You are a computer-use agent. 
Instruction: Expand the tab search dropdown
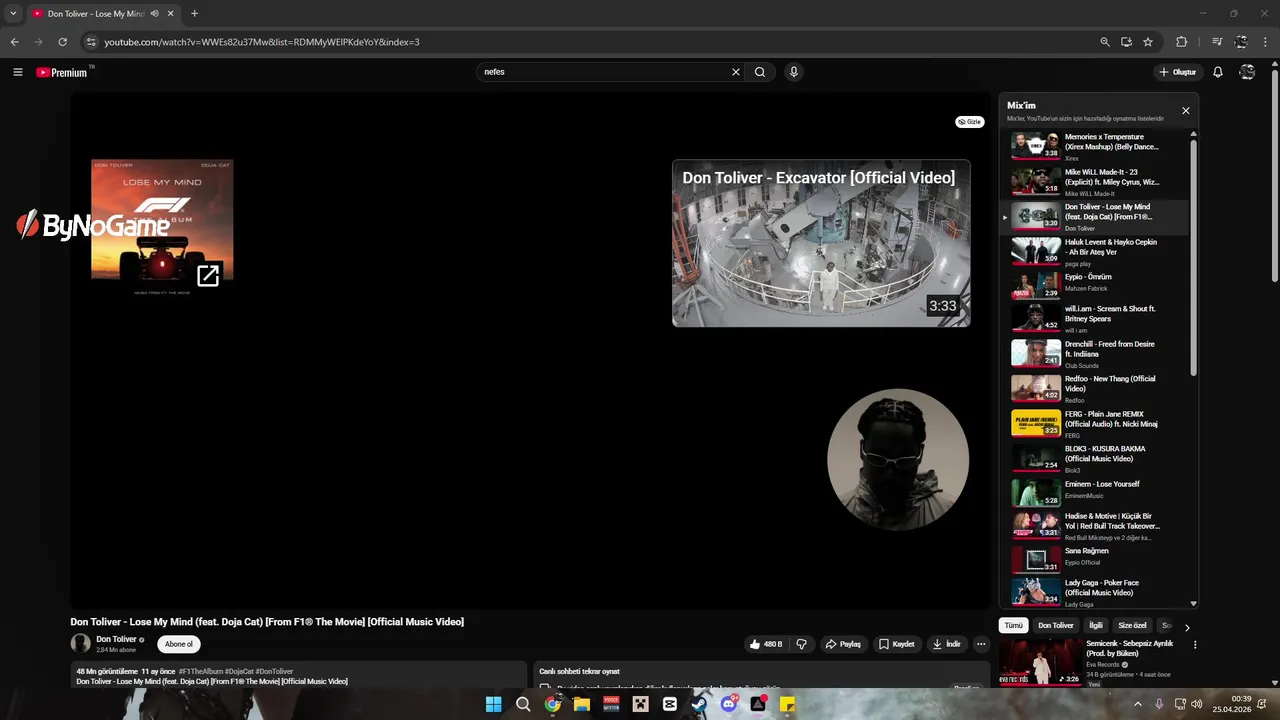13,14
